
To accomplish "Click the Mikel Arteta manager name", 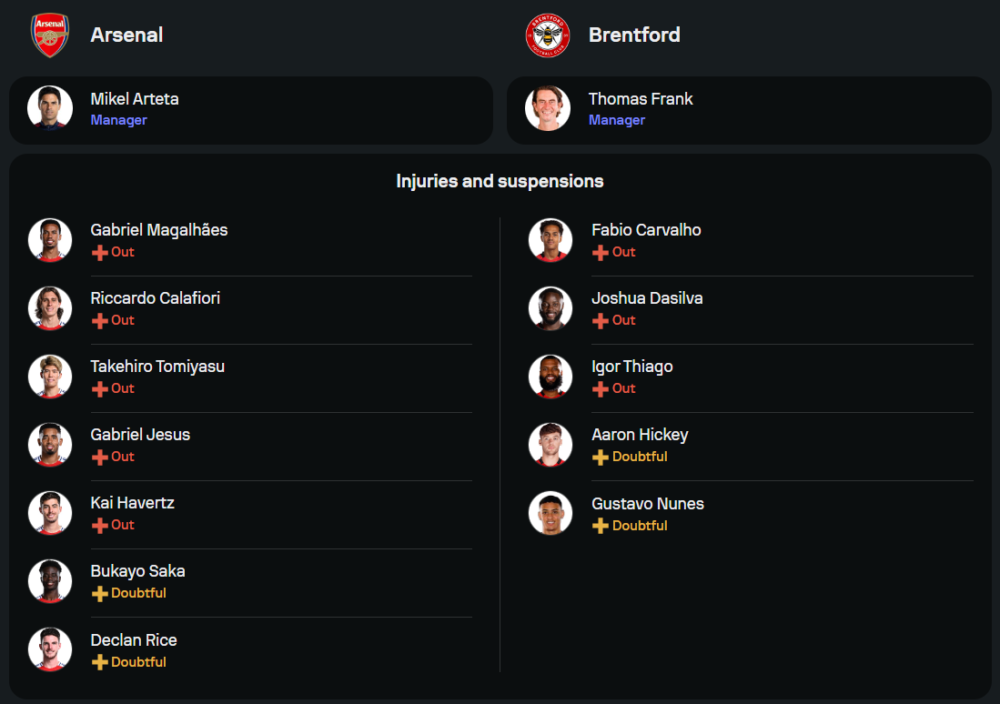I will coord(135,99).
